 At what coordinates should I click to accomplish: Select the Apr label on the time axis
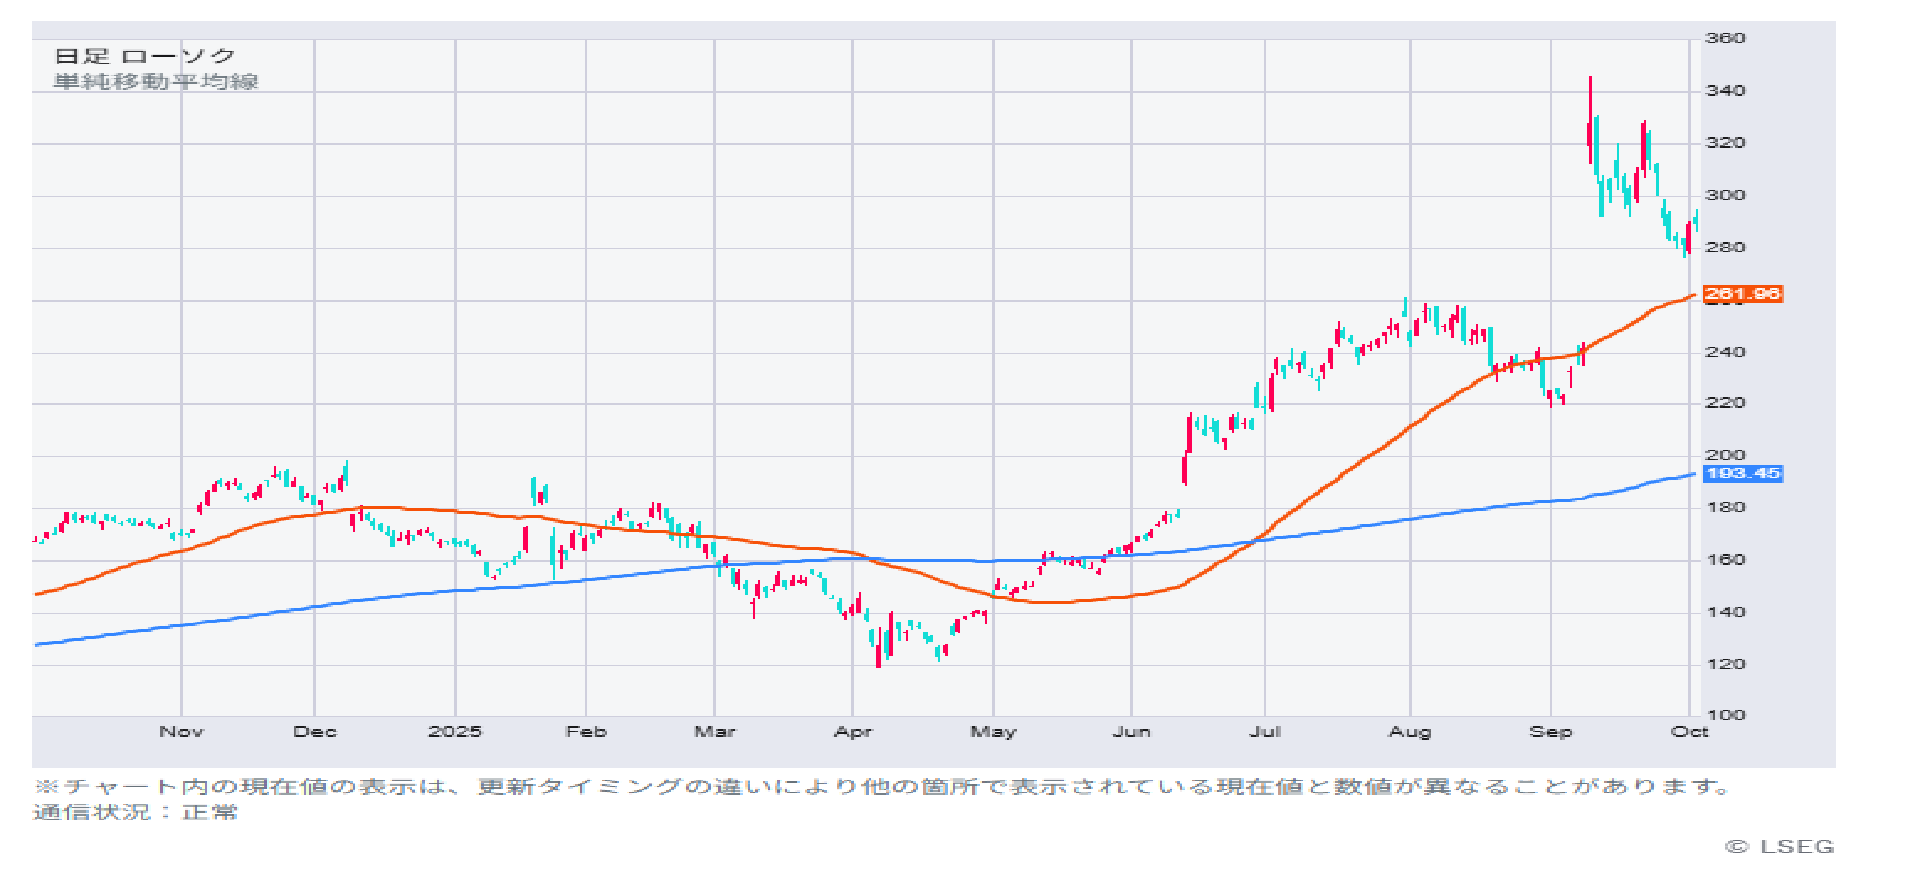tap(853, 732)
